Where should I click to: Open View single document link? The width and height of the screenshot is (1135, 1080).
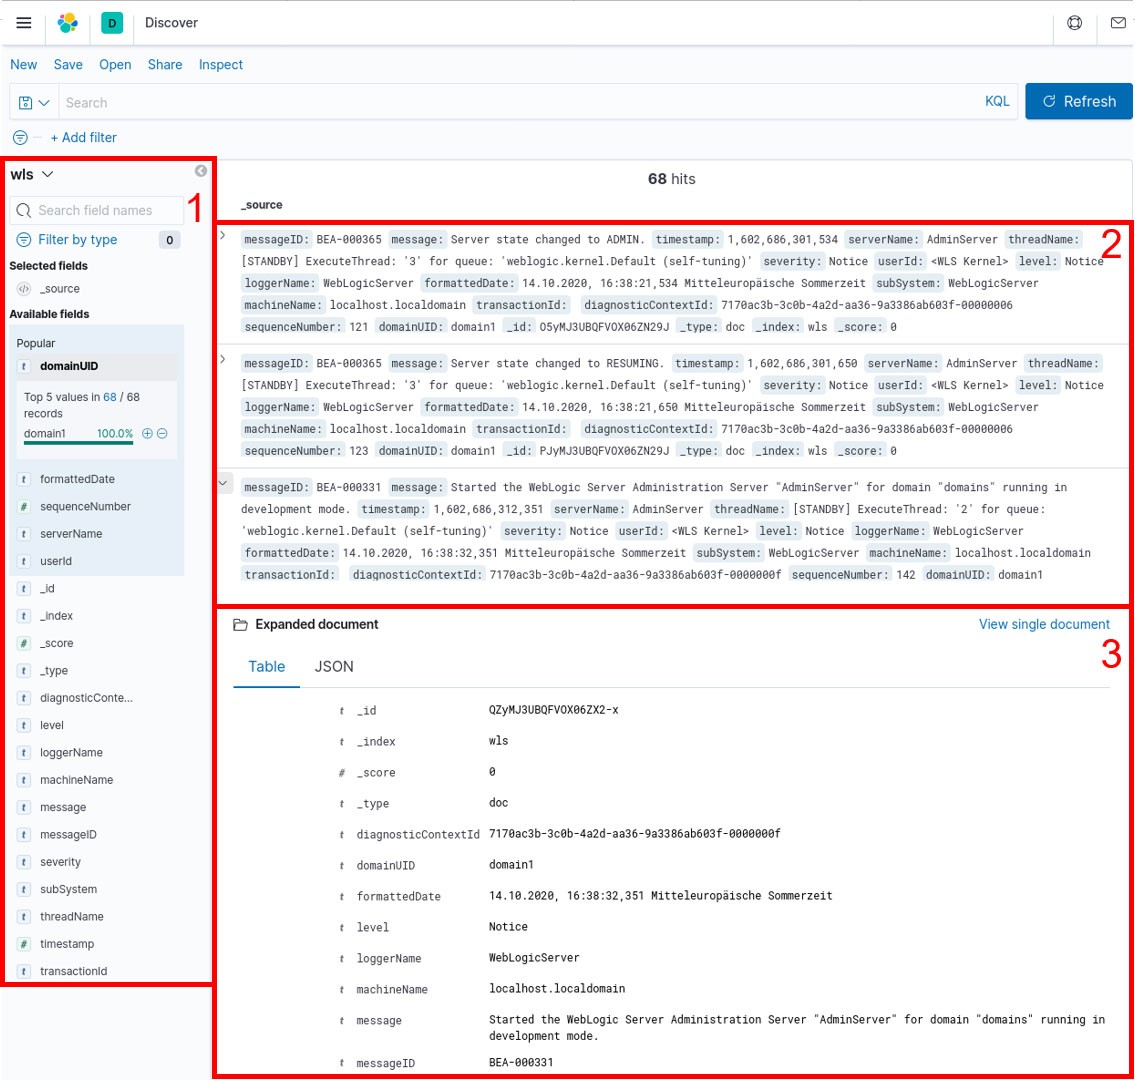[1044, 624]
